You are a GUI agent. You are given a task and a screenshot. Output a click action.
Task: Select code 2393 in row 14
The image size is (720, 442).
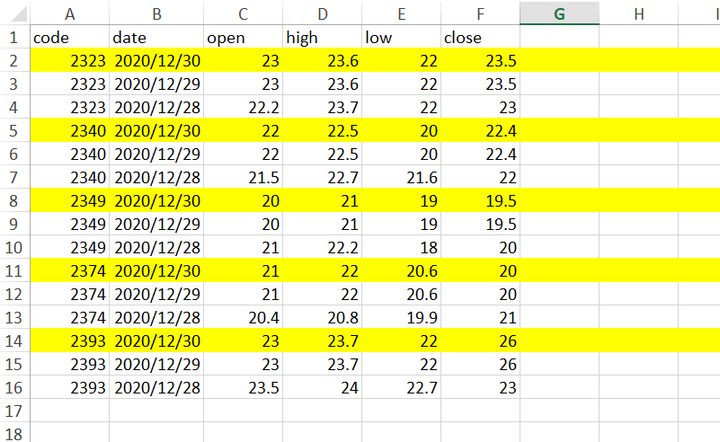coord(70,341)
